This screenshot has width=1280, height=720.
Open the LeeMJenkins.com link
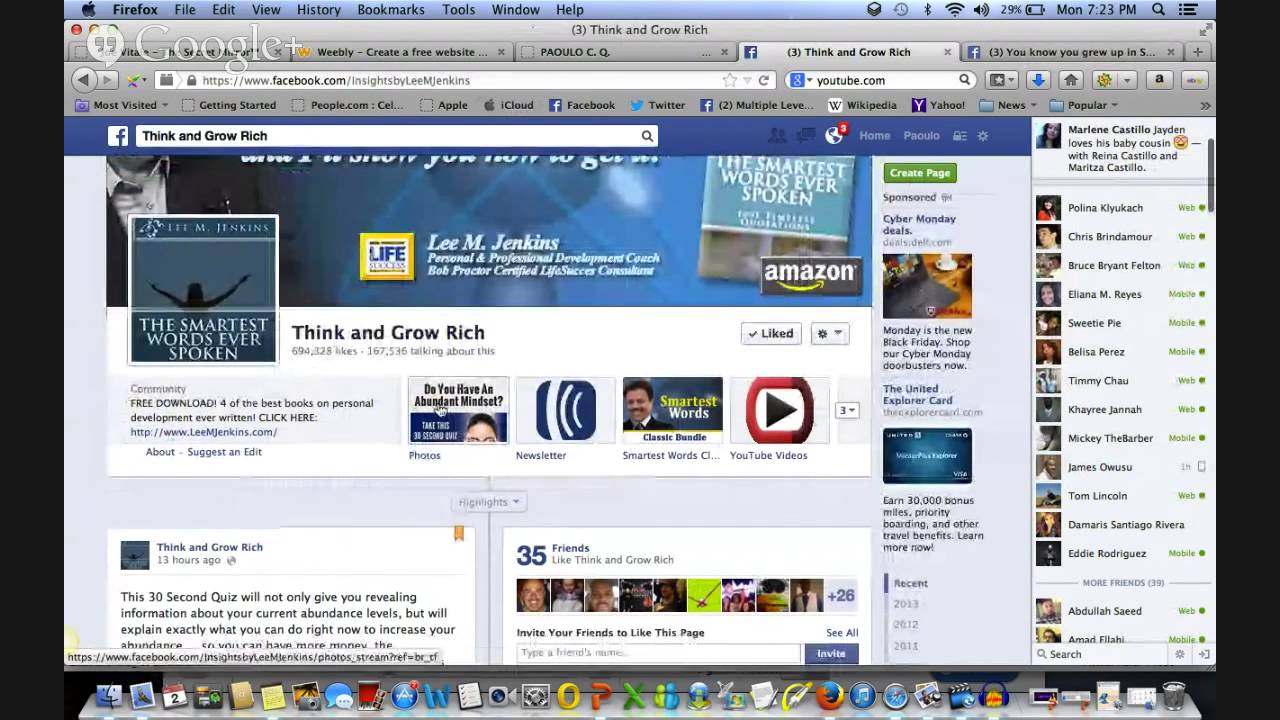(203, 432)
